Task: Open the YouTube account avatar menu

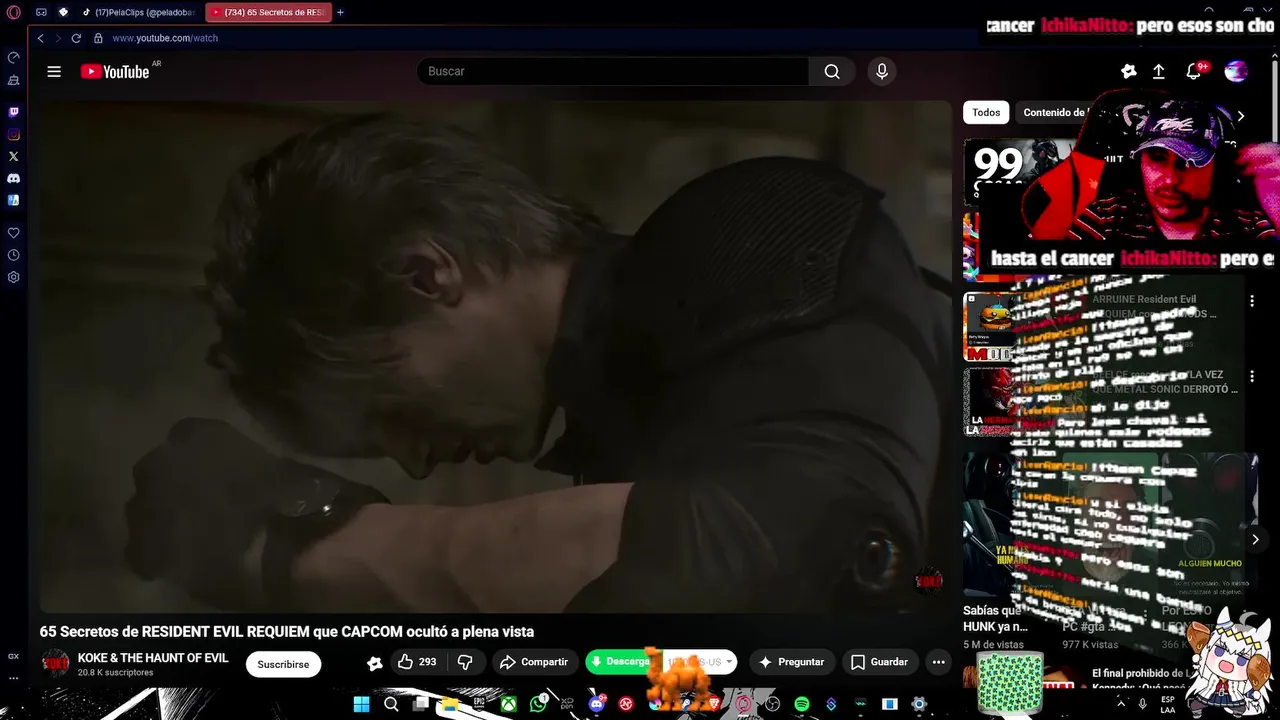Action: [1236, 71]
